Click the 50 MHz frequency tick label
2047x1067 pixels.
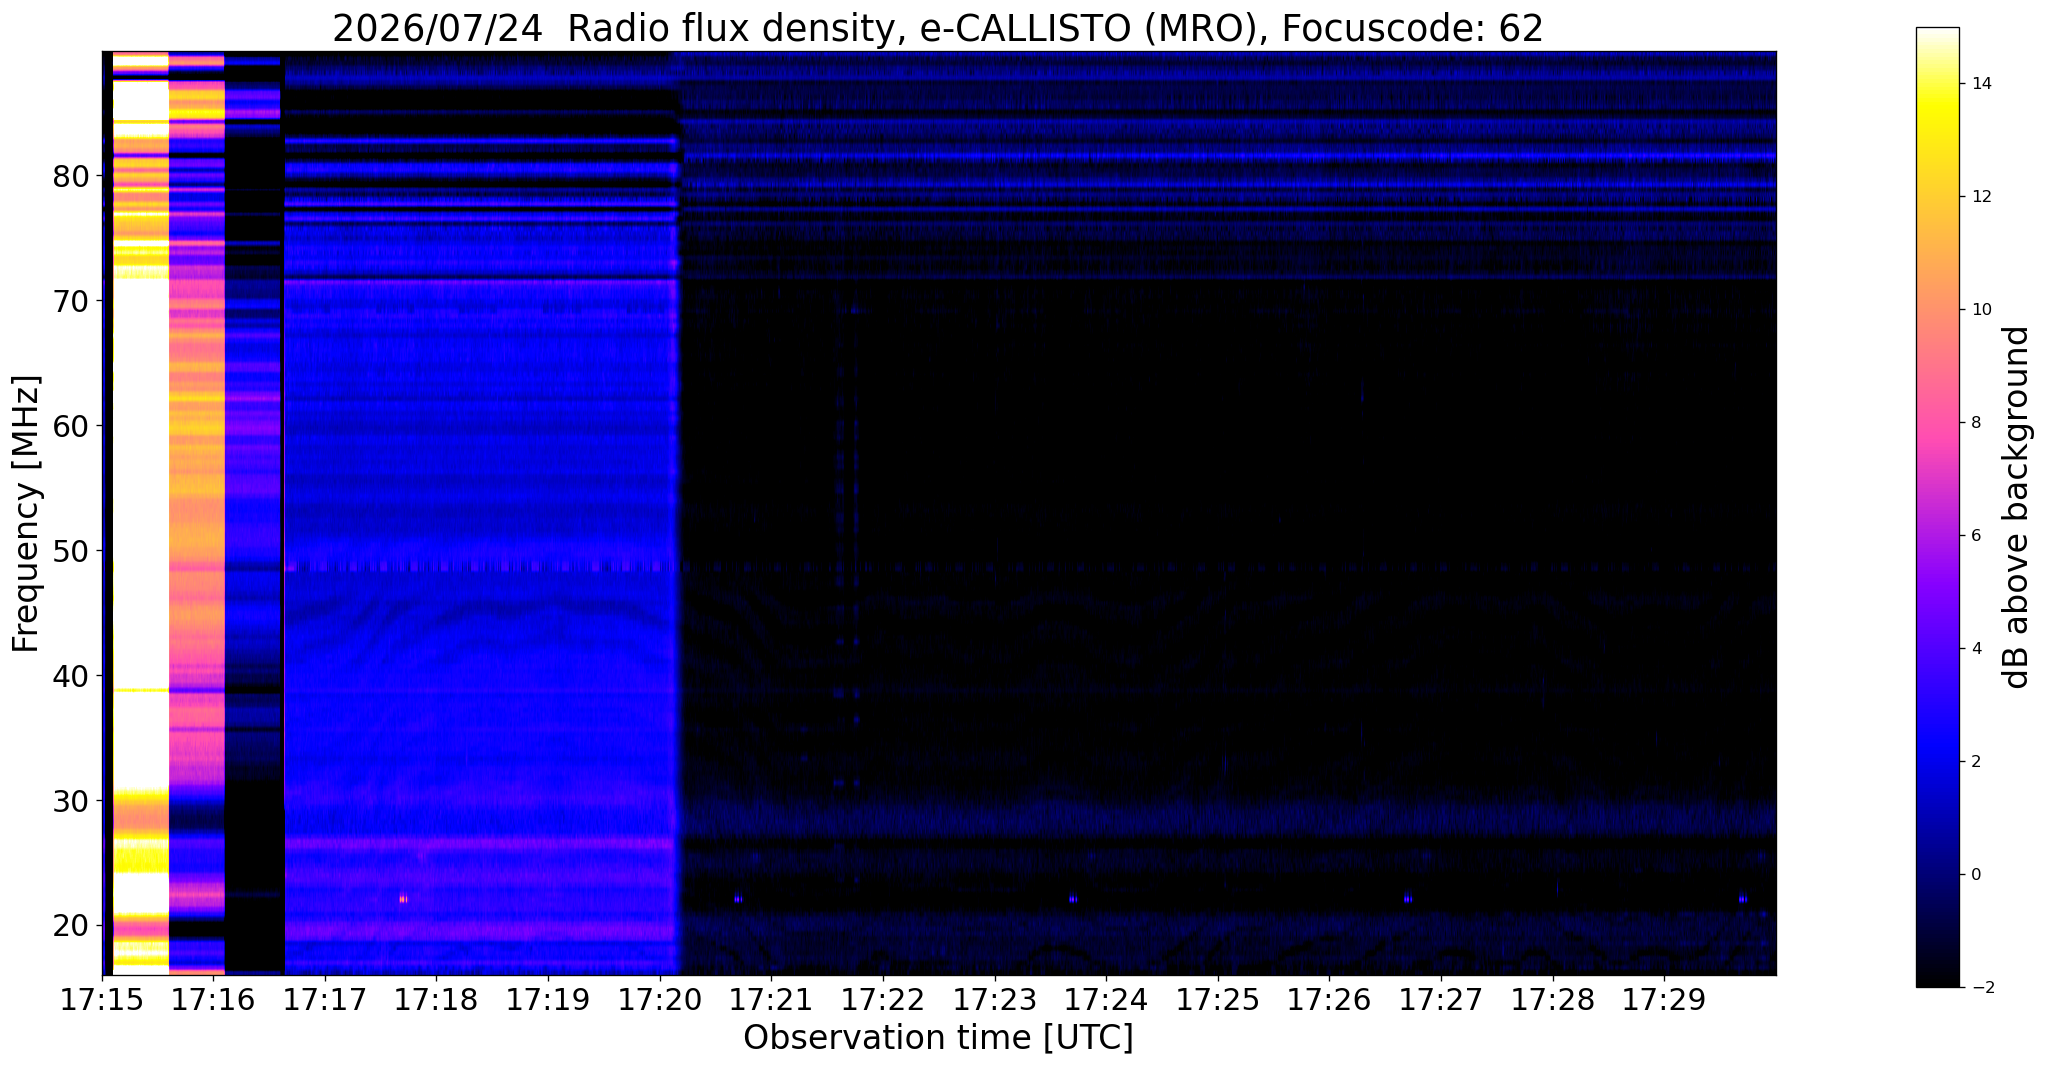(70, 552)
